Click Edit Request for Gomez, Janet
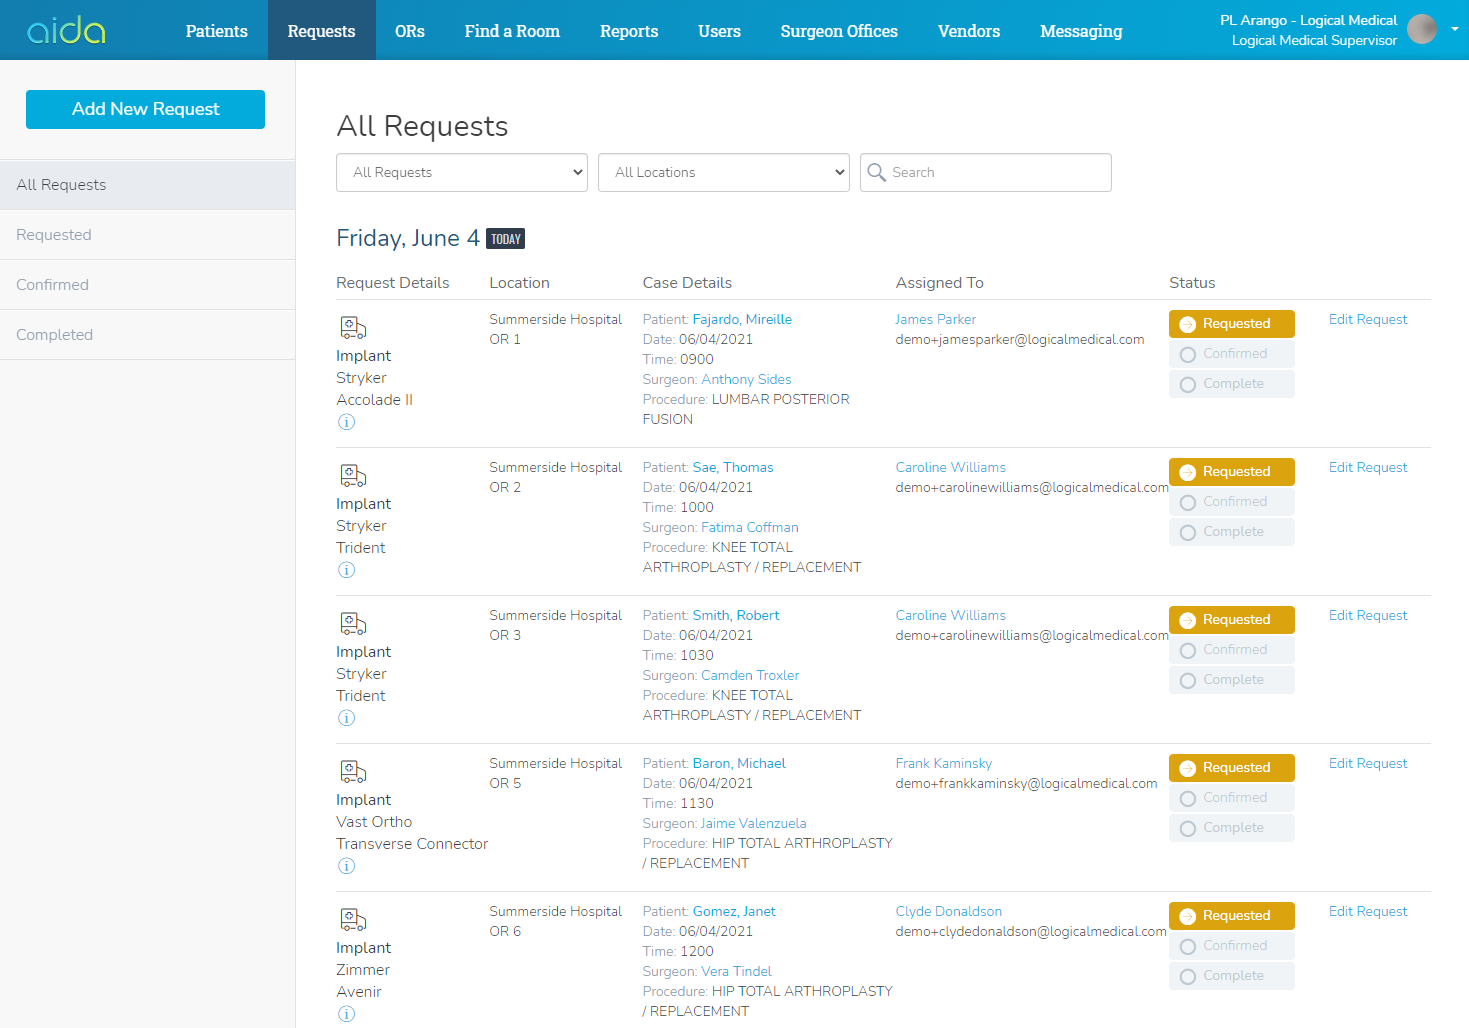The width and height of the screenshot is (1469, 1028). point(1367,911)
